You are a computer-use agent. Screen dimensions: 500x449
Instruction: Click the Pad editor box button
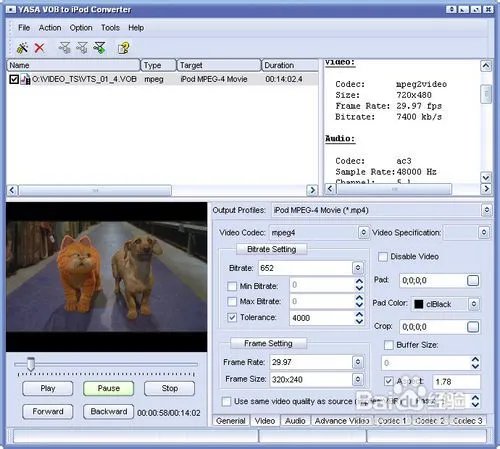click(473, 280)
